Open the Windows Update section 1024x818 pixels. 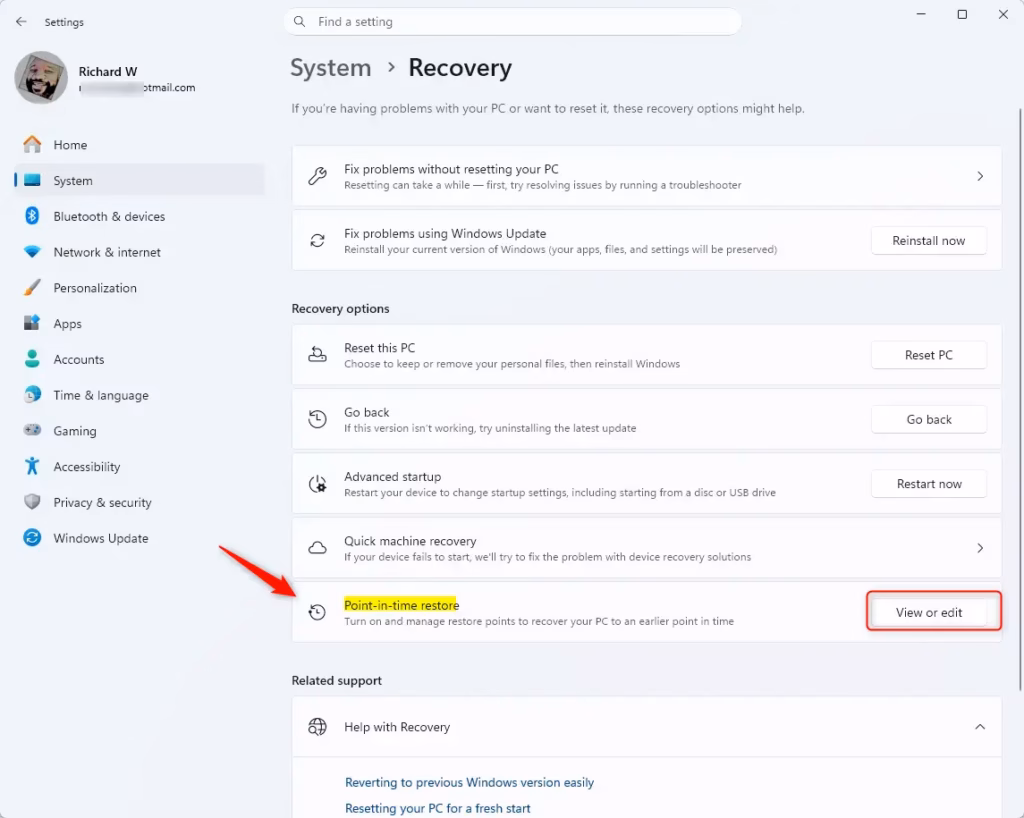140,539
